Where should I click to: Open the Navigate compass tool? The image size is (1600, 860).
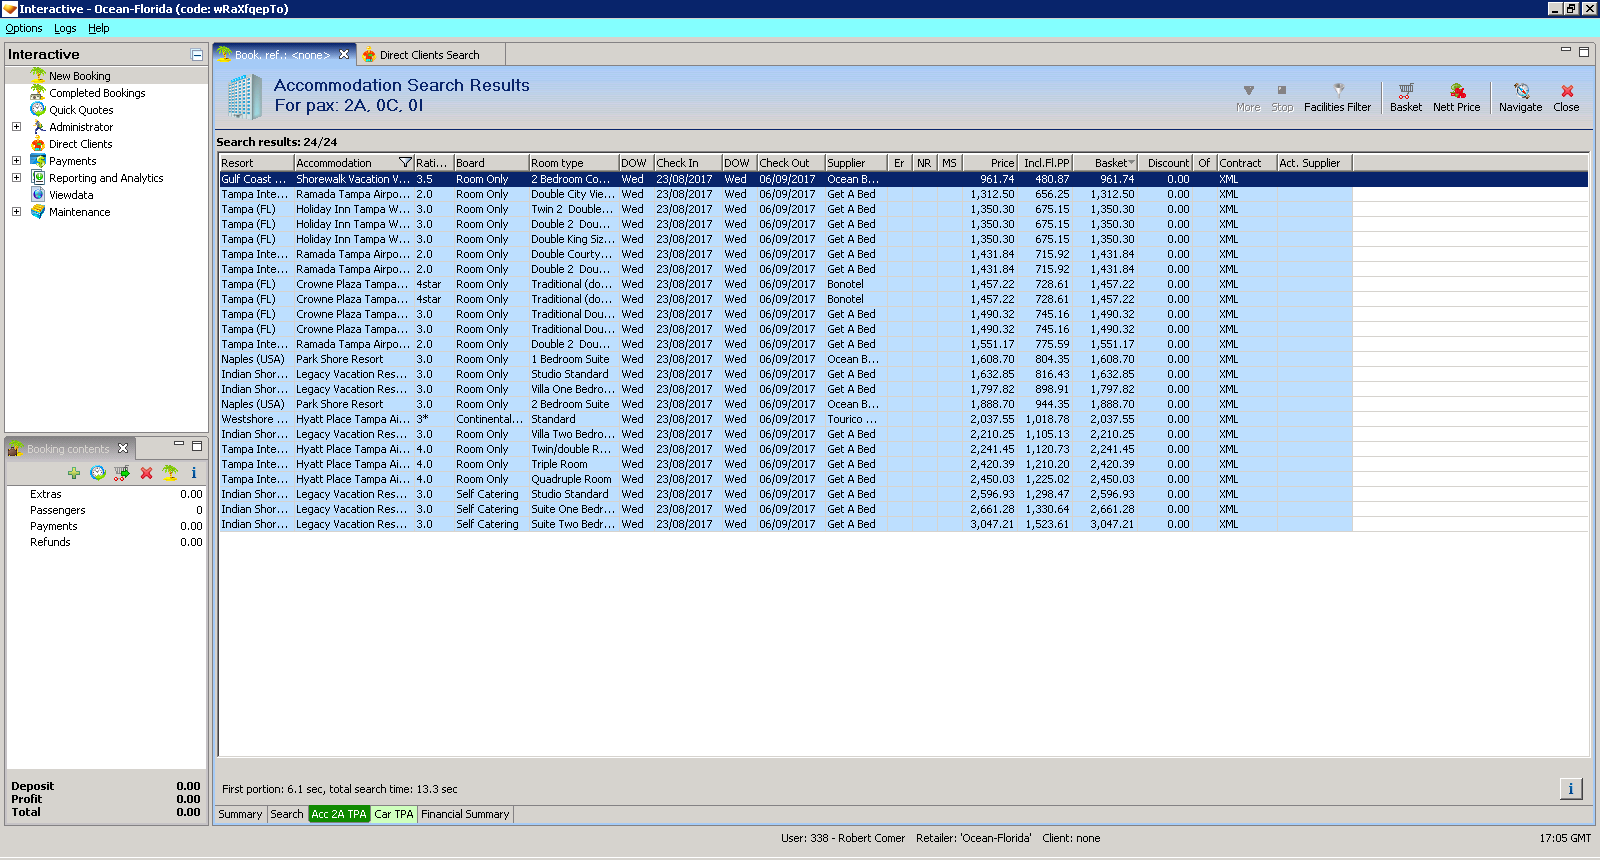pyautogui.click(x=1520, y=97)
